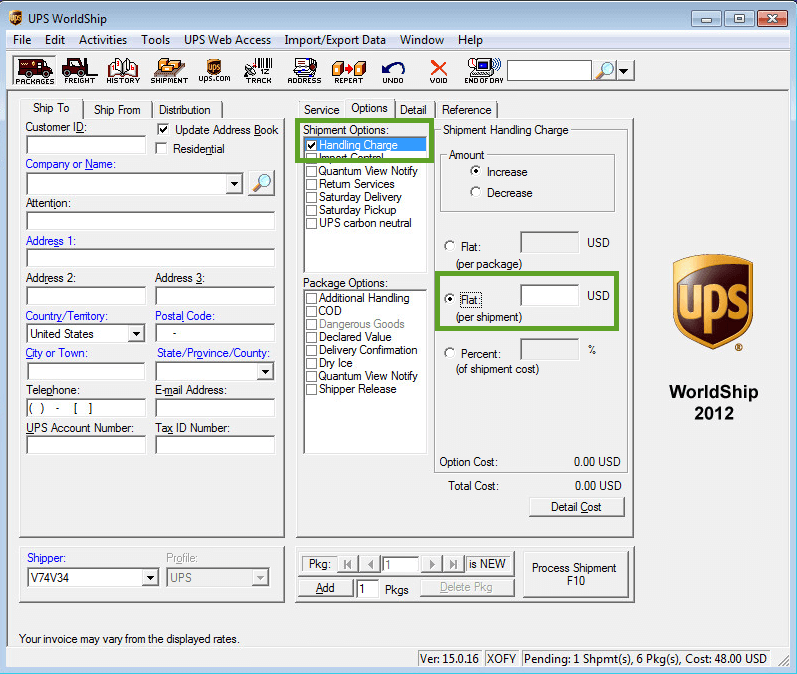The width and height of the screenshot is (797, 674).
Task: Go to last package arrow button
Action: click(452, 564)
